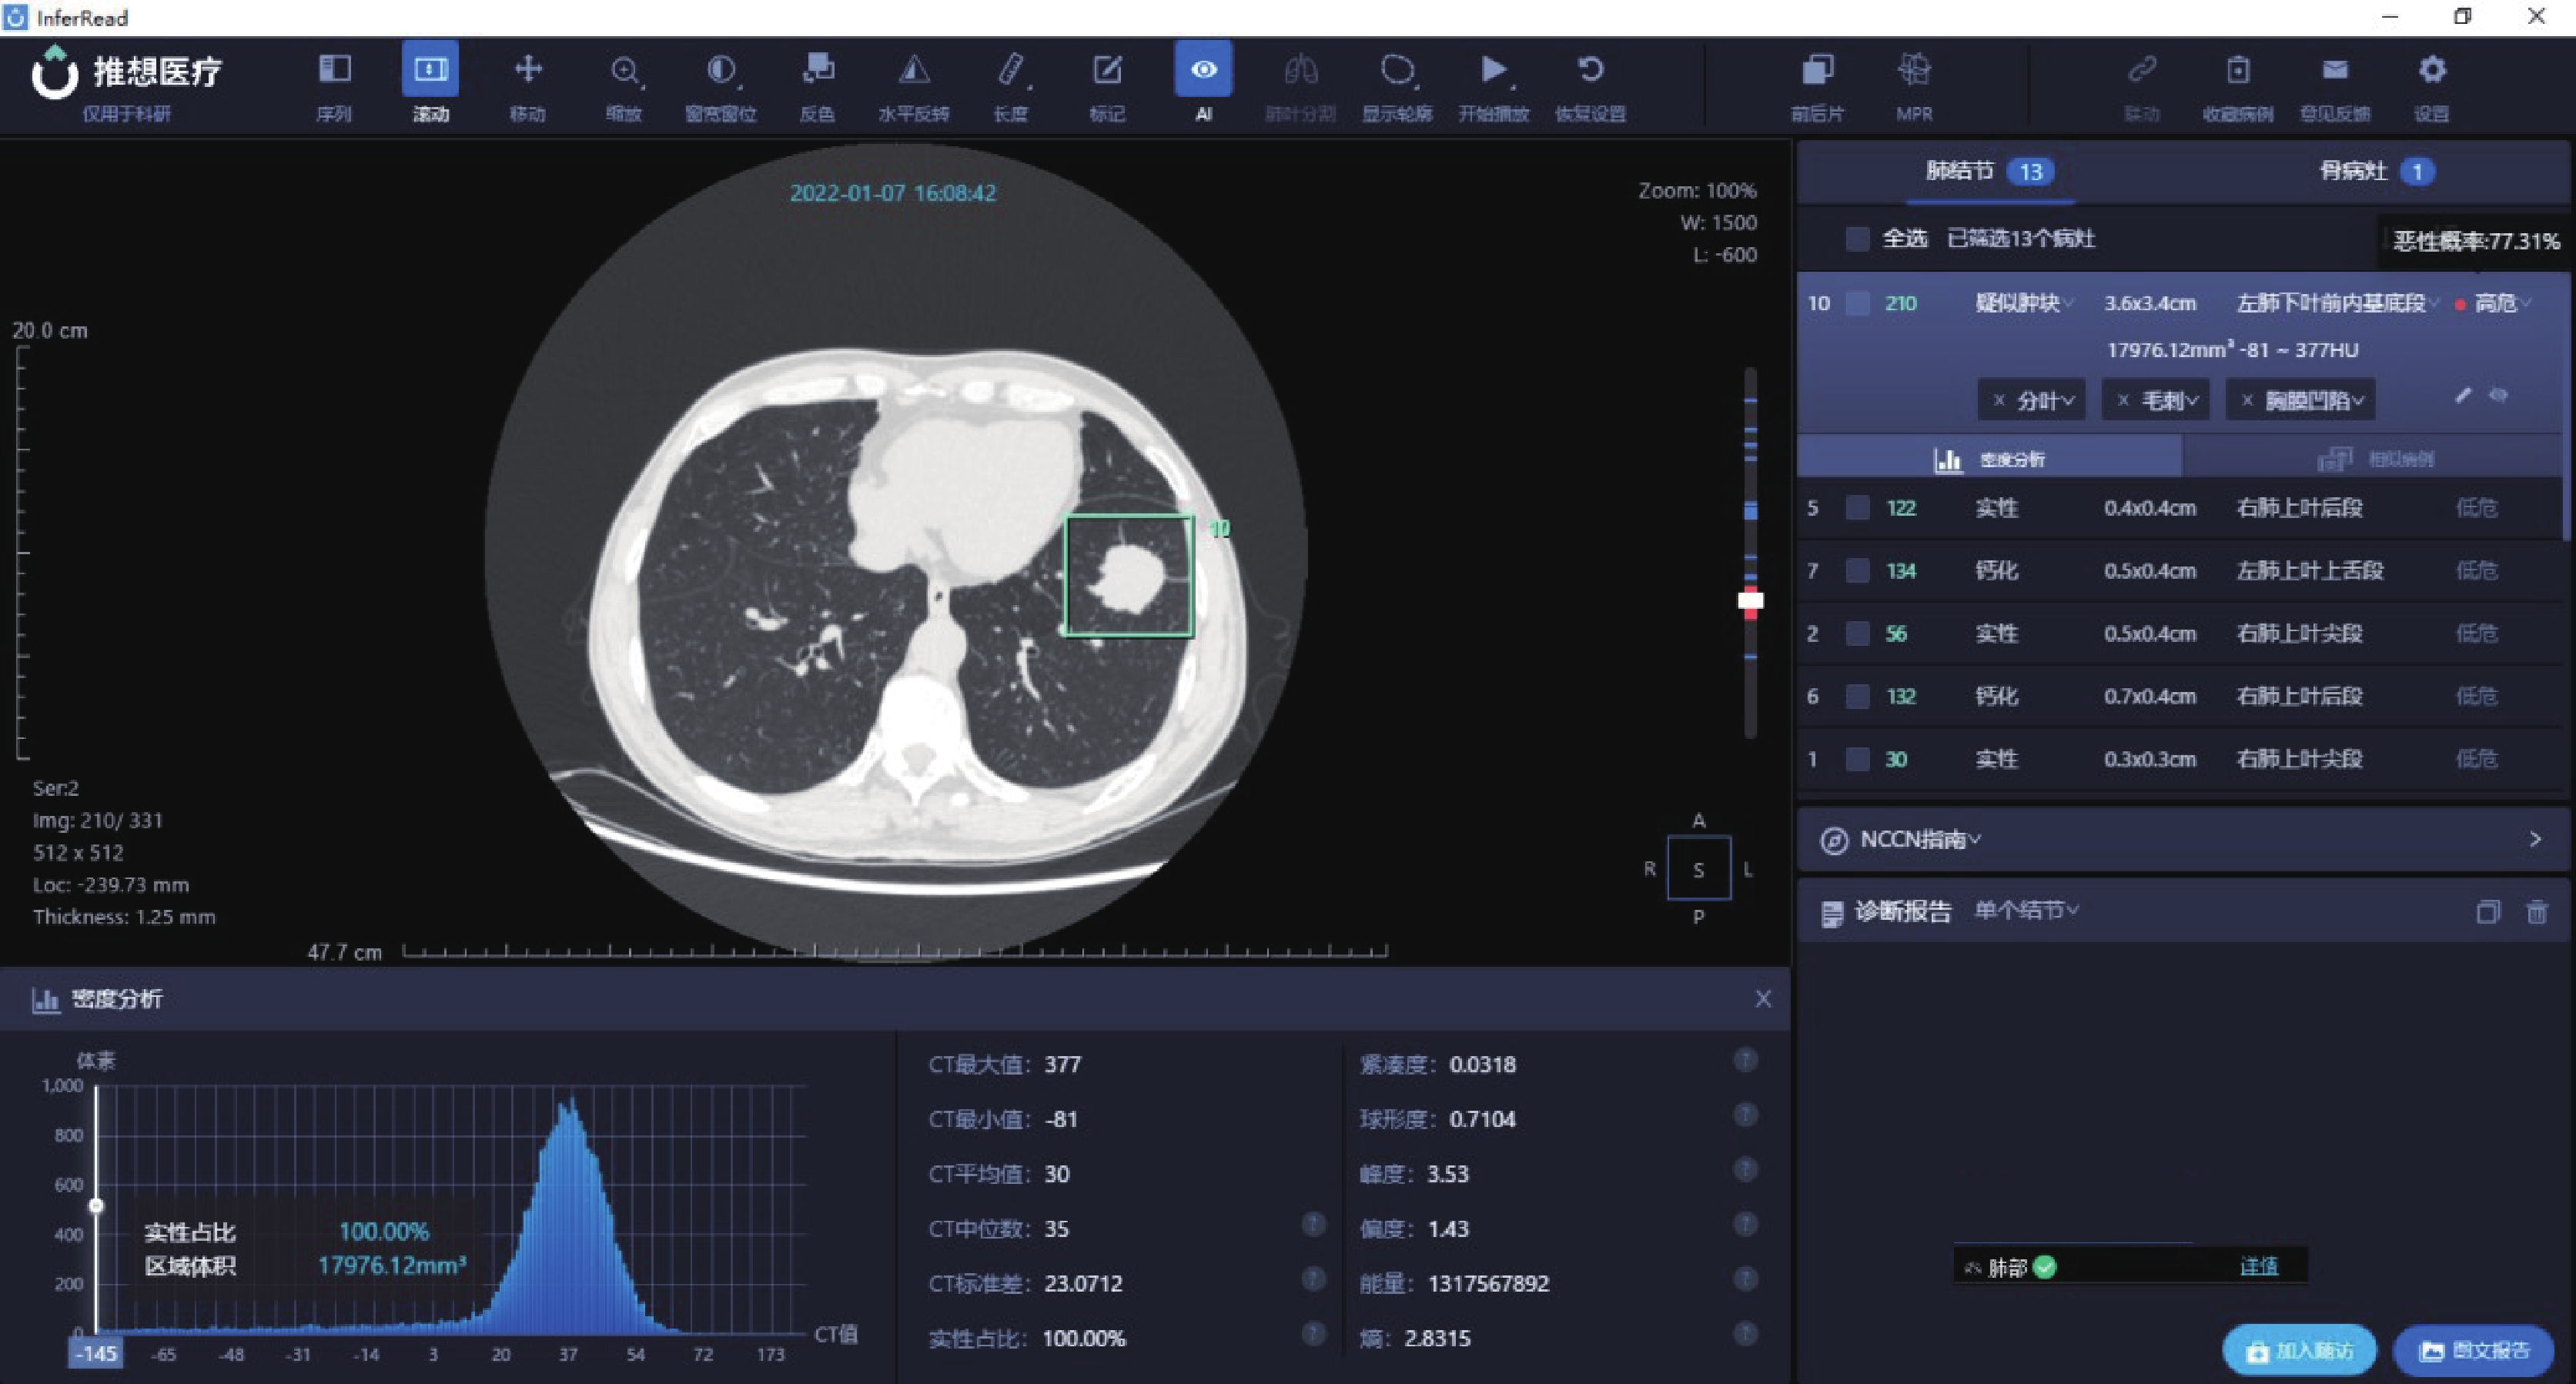This screenshot has width=2576, height=1384.
Task: Open the 相似病例 similar cases sub-tab
Action: point(2375,459)
